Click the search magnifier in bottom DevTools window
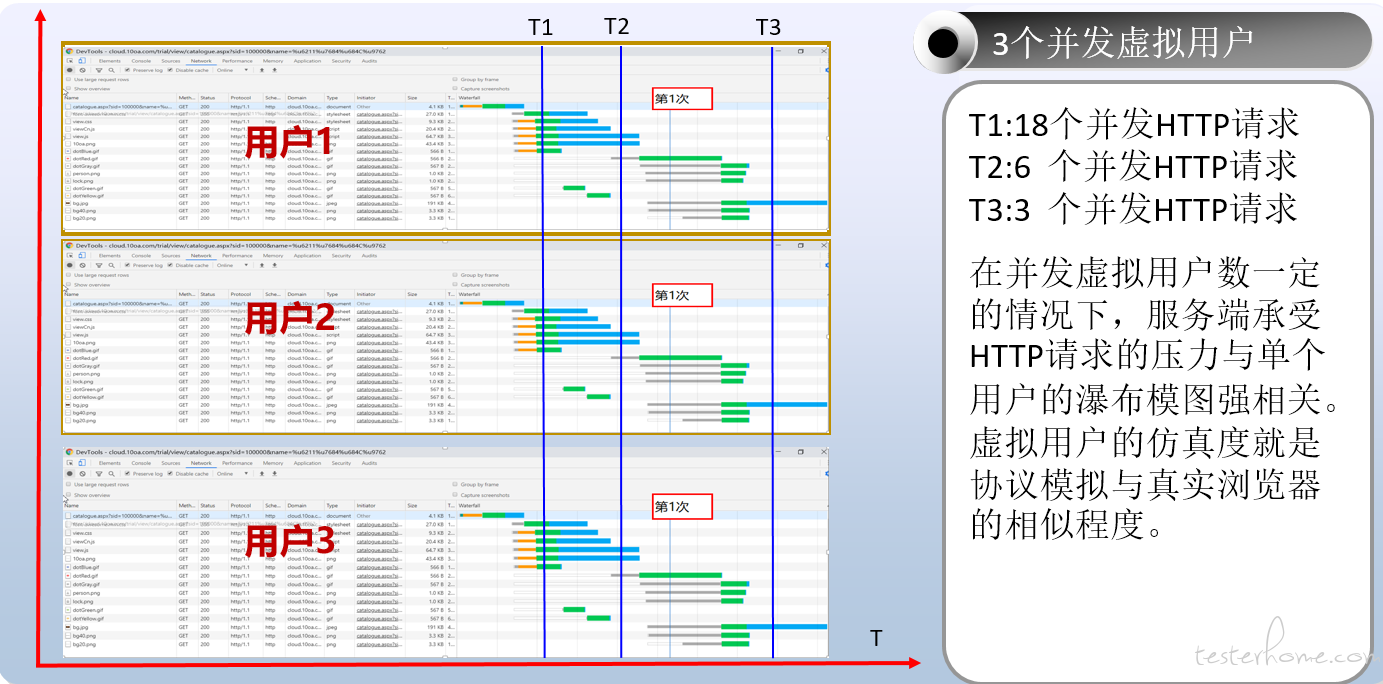 [112, 474]
